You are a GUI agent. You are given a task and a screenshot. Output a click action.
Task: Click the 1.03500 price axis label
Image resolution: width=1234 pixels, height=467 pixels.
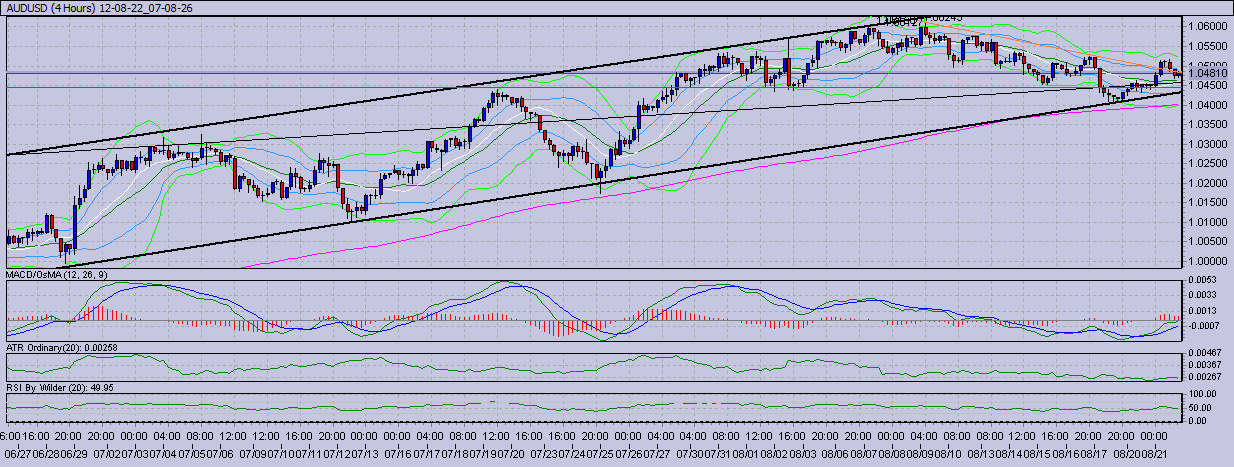(x=1205, y=124)
